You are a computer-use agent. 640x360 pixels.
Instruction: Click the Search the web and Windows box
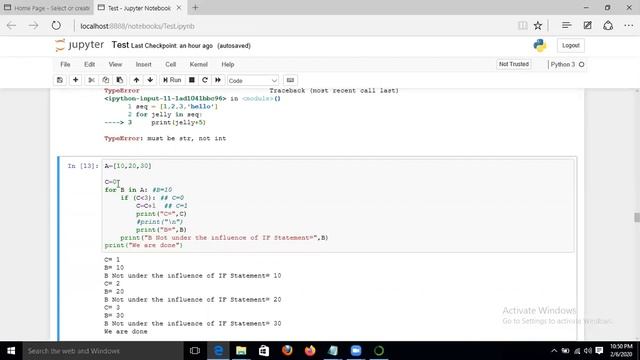(x=103, y=351)
